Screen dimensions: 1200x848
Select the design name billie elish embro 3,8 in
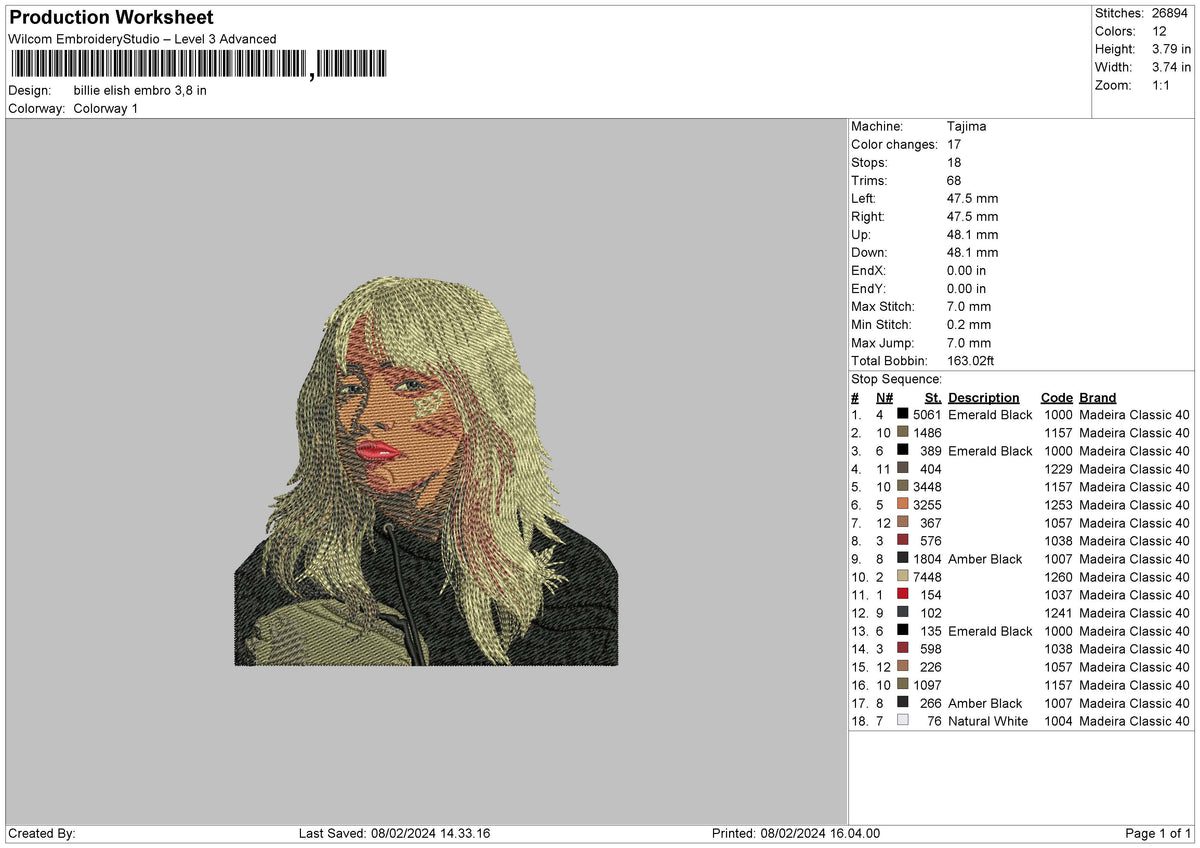coord(140,90)
